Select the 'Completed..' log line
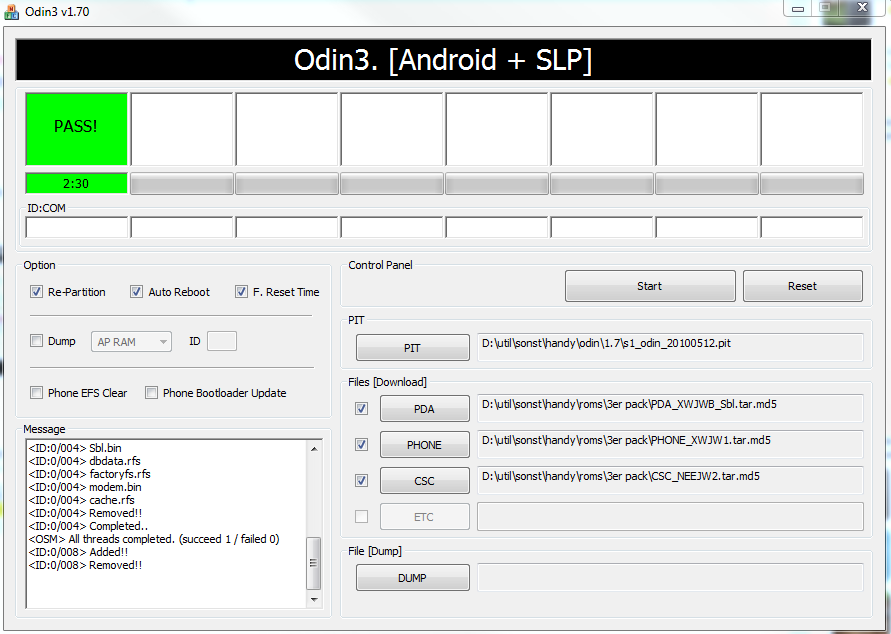This screenshot has width=891, height=634. click(x=88, y=526)
